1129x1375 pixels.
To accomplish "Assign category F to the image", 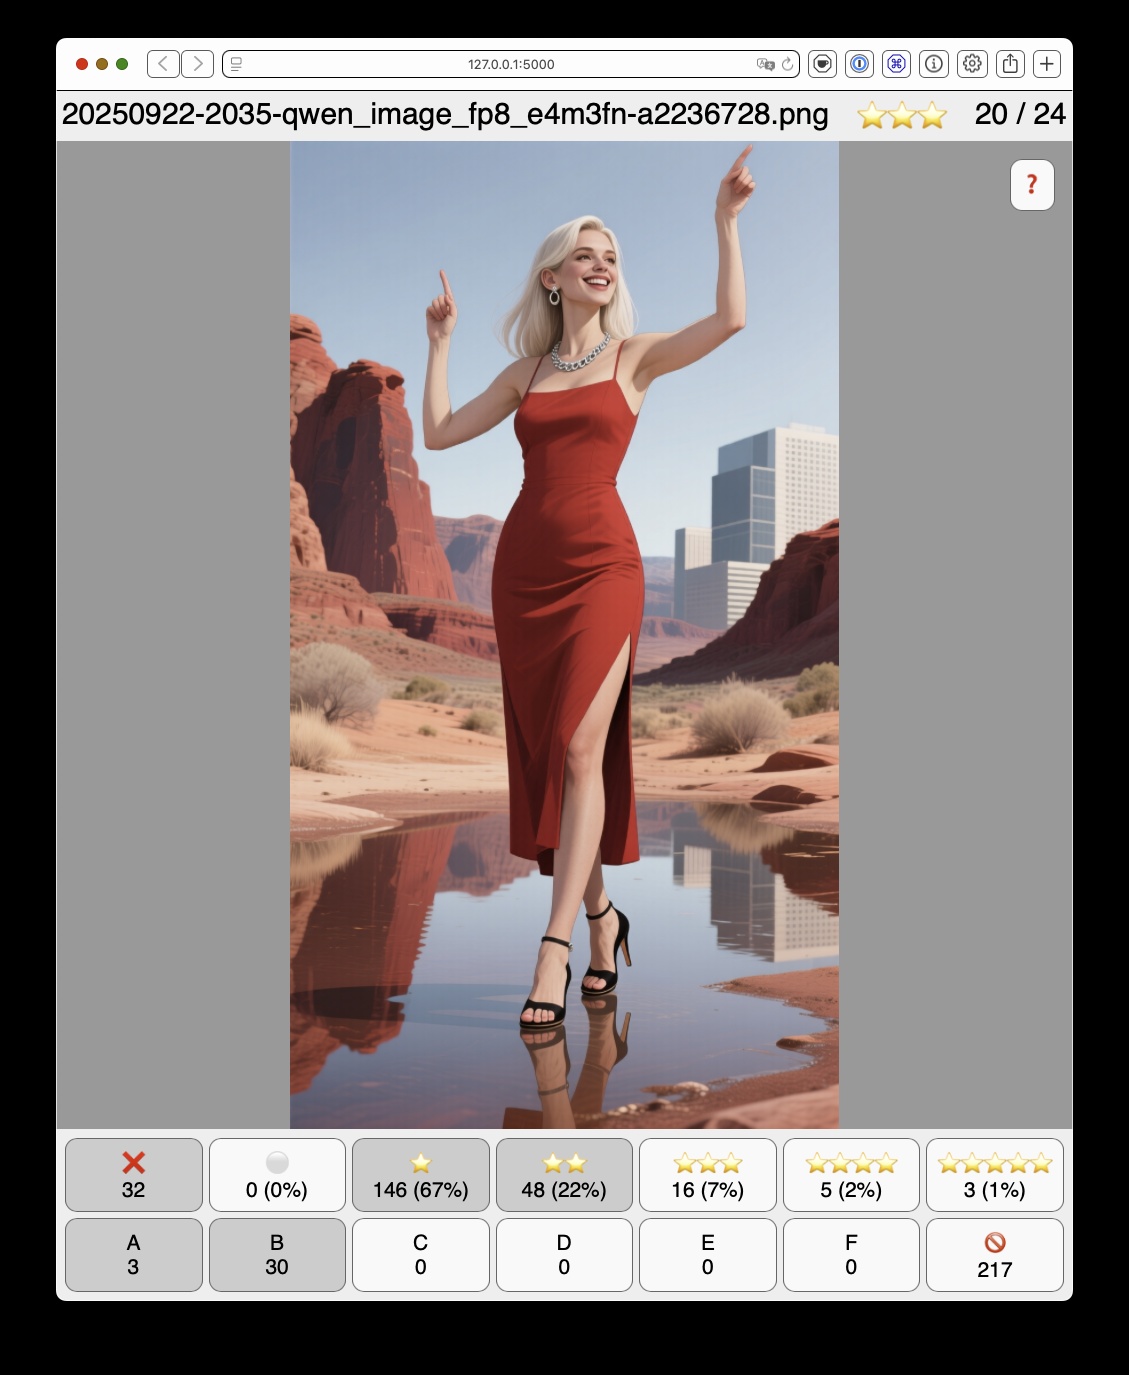I will (x=851, y=1254).
